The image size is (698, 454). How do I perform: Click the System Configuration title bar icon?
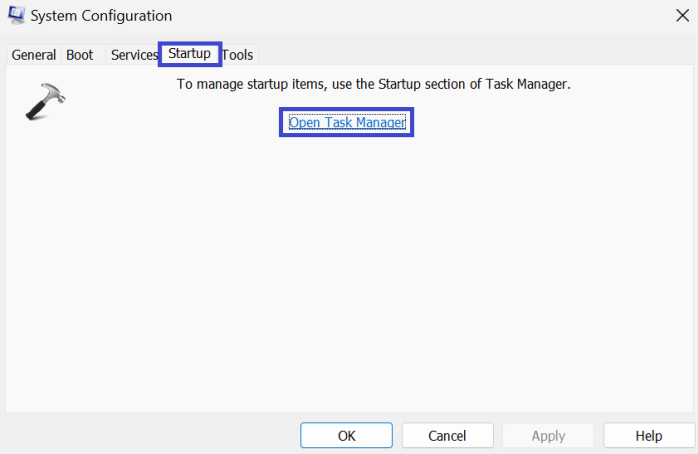coord(17,16)
